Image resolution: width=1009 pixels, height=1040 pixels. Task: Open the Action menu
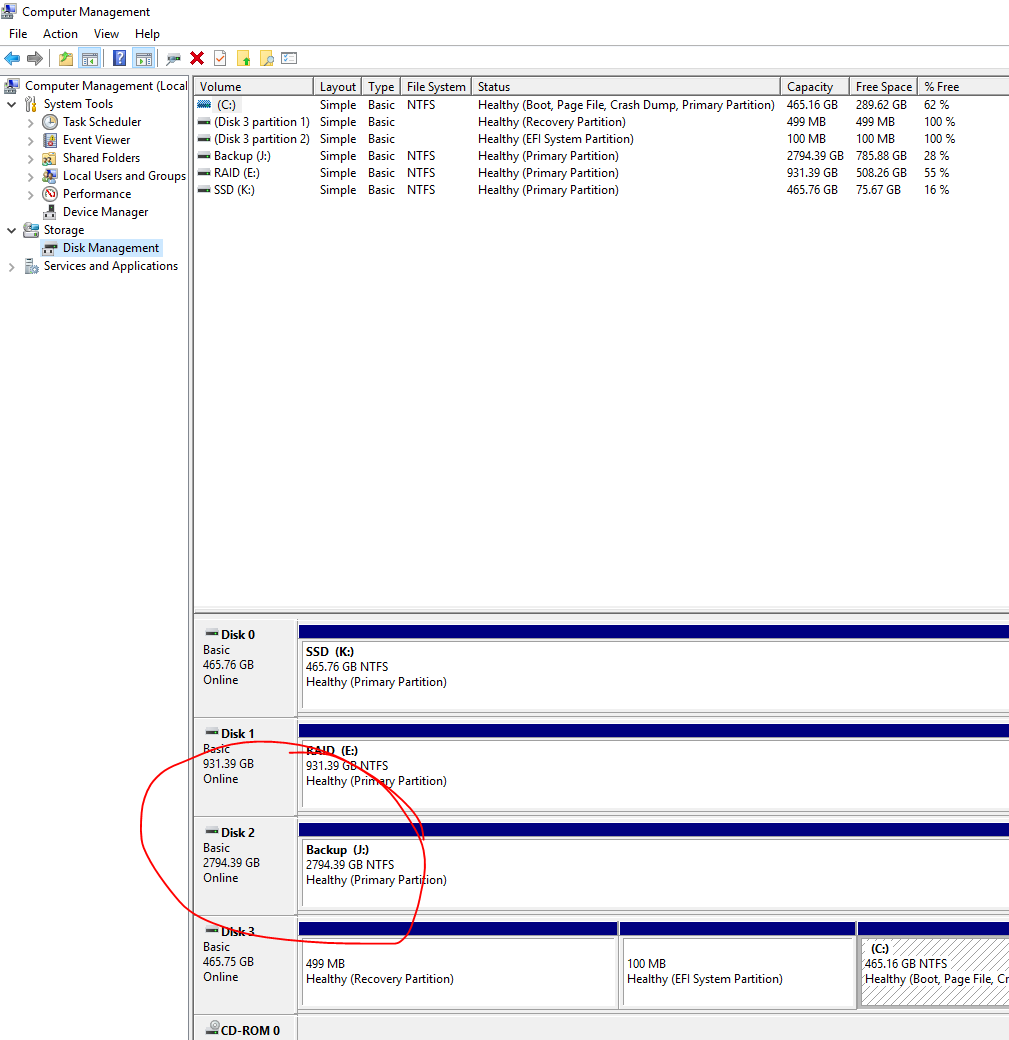click(x=60, y=34)
